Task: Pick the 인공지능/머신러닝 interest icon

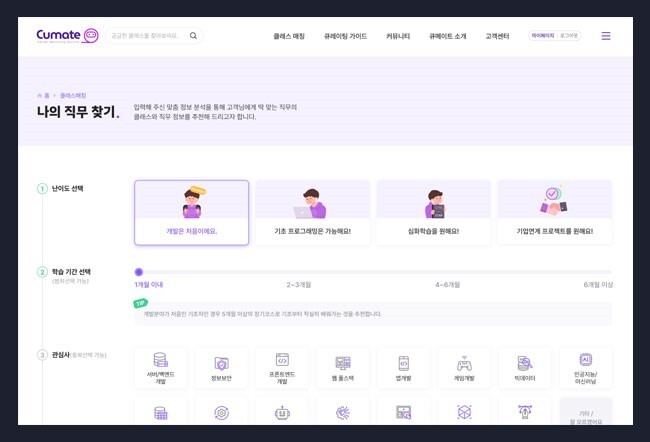Action: (x=586, y=362)
